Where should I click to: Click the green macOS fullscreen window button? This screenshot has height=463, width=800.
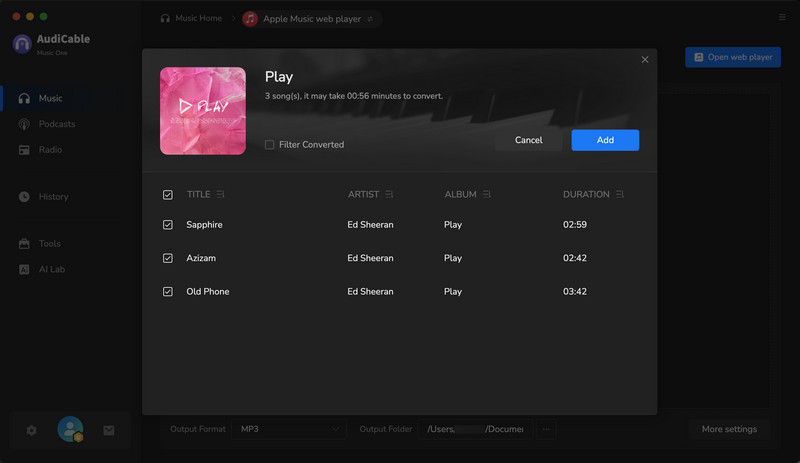point(43,16)
